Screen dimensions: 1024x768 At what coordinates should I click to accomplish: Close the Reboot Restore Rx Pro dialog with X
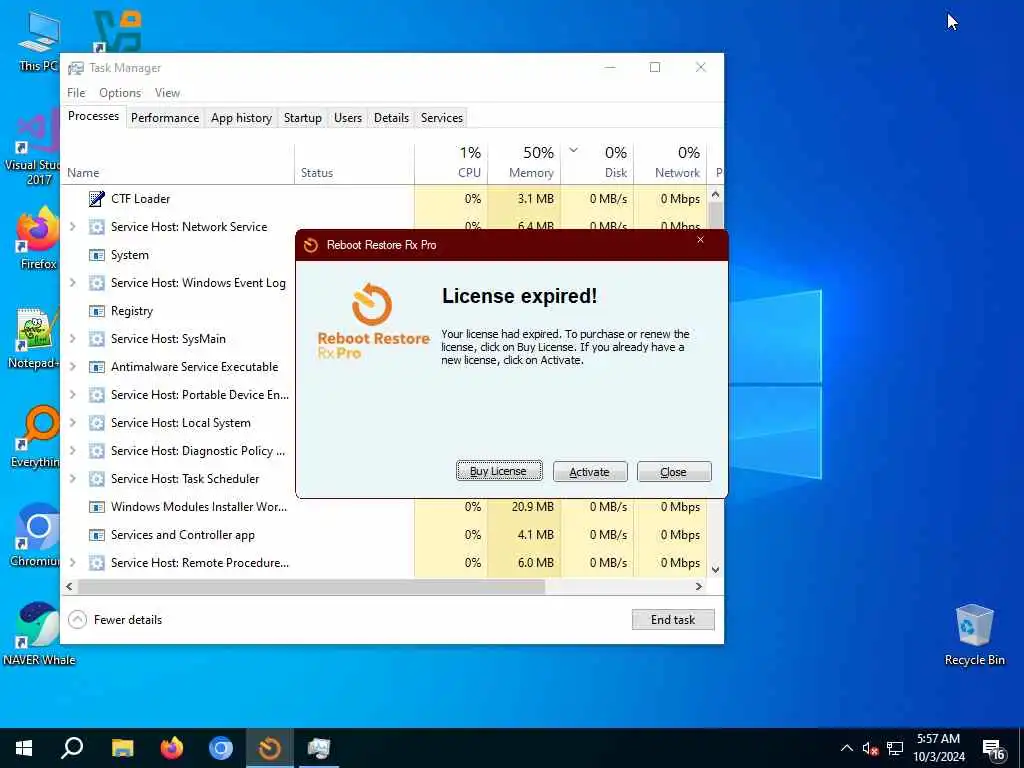tap(700, 240)
